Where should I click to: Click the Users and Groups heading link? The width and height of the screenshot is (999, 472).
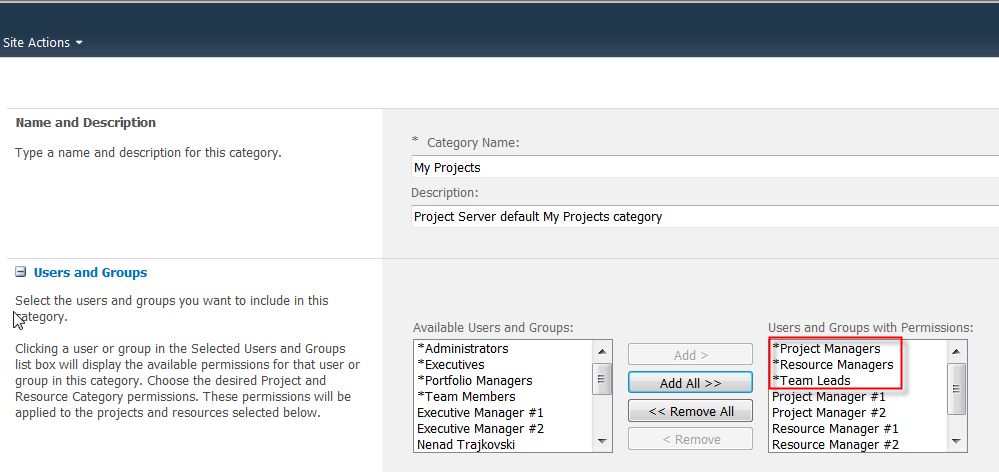coord(90,272)
